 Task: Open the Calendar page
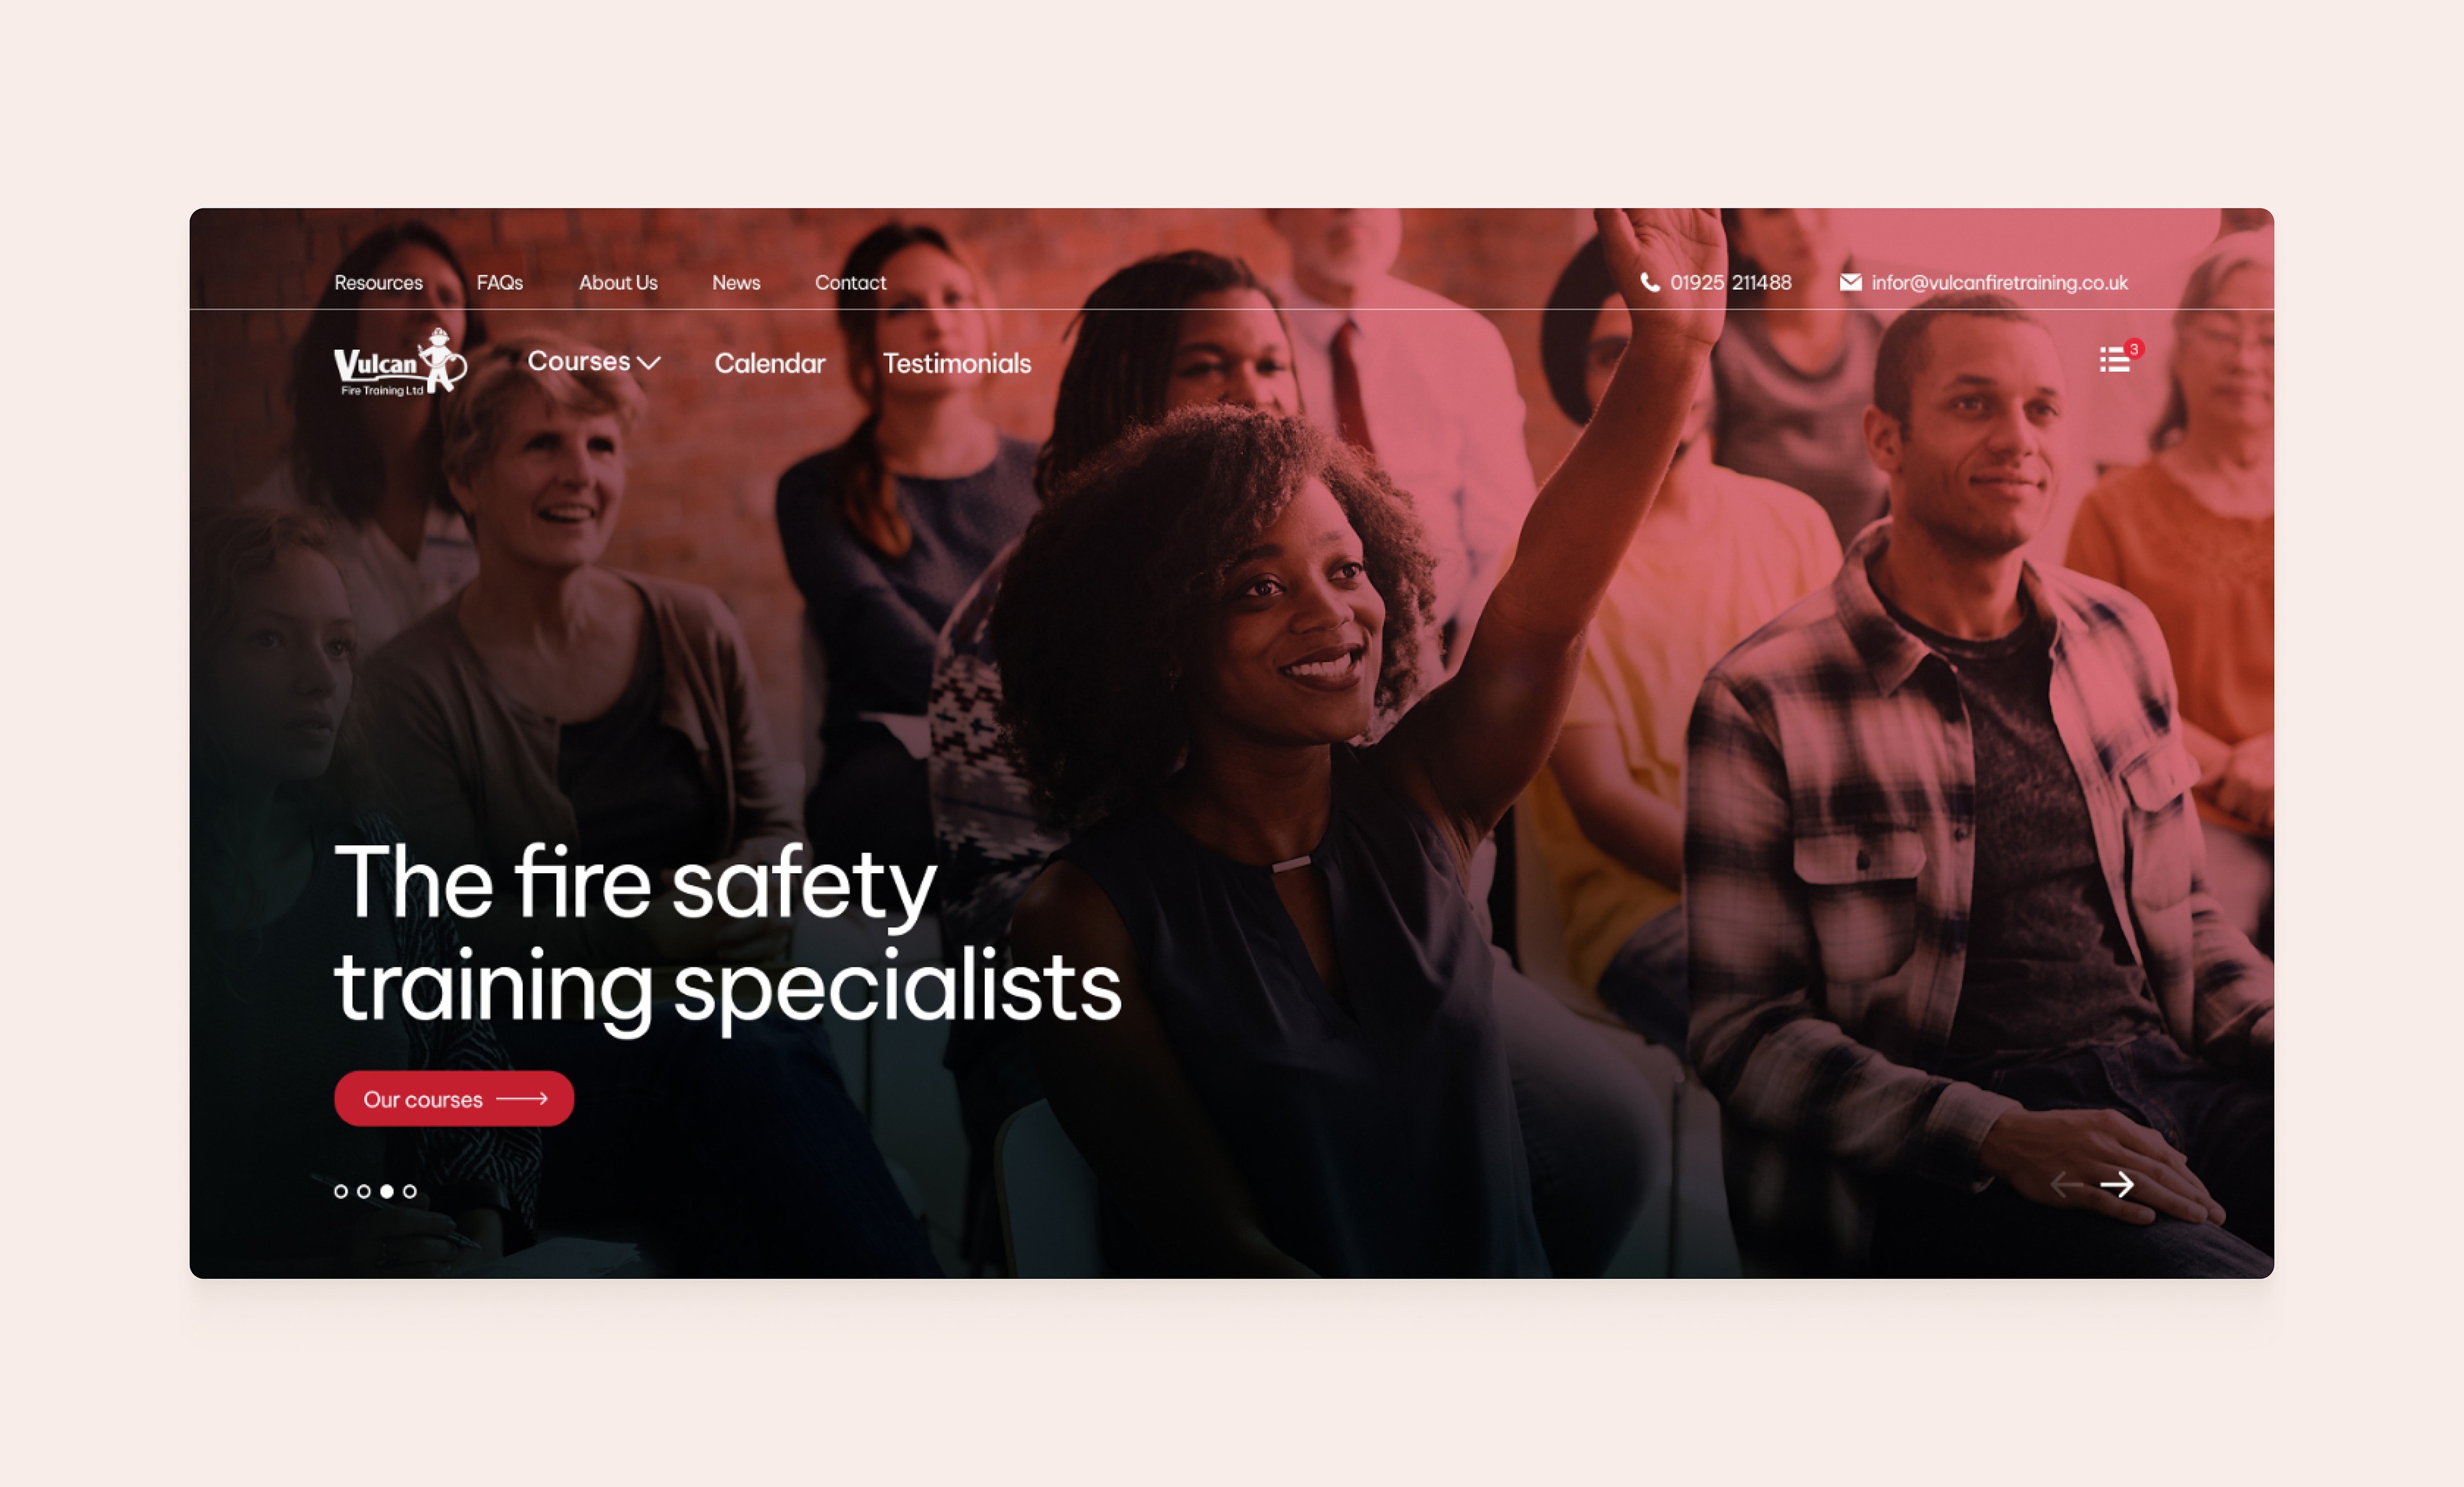pos(770,363)
